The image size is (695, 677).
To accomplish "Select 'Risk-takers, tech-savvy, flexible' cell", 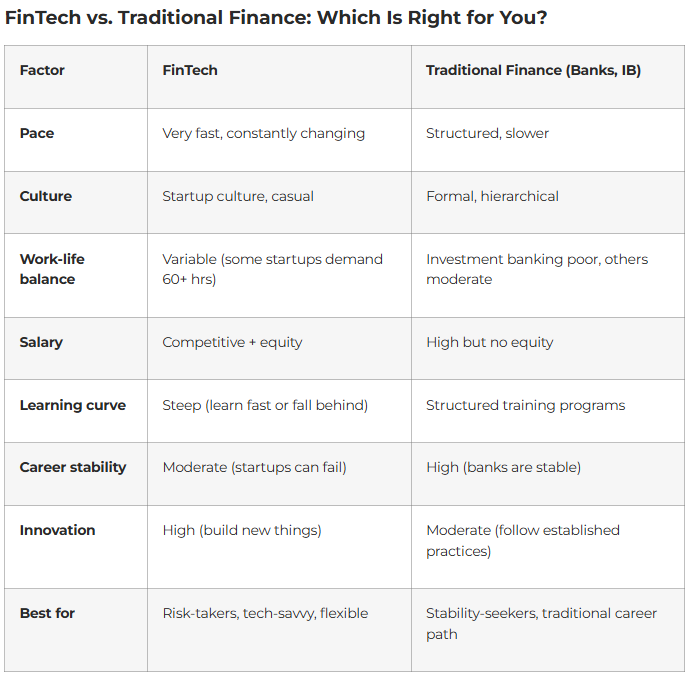I will (265, 613).
